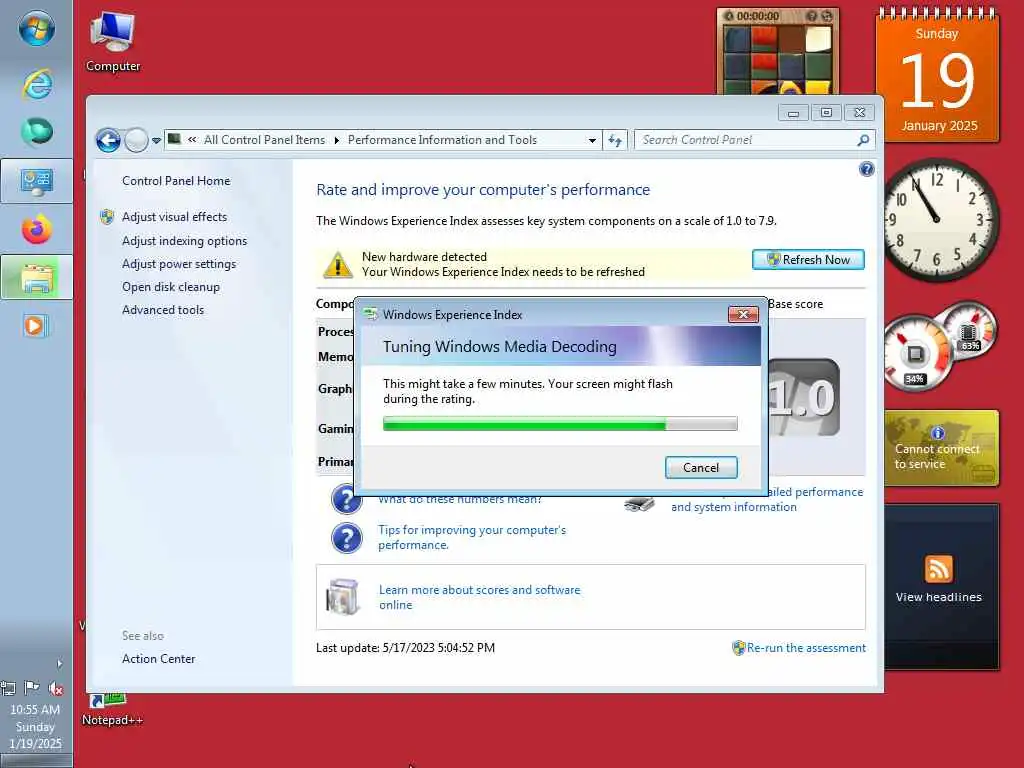Click the Windows Experience Index dialog title icon

371,314
